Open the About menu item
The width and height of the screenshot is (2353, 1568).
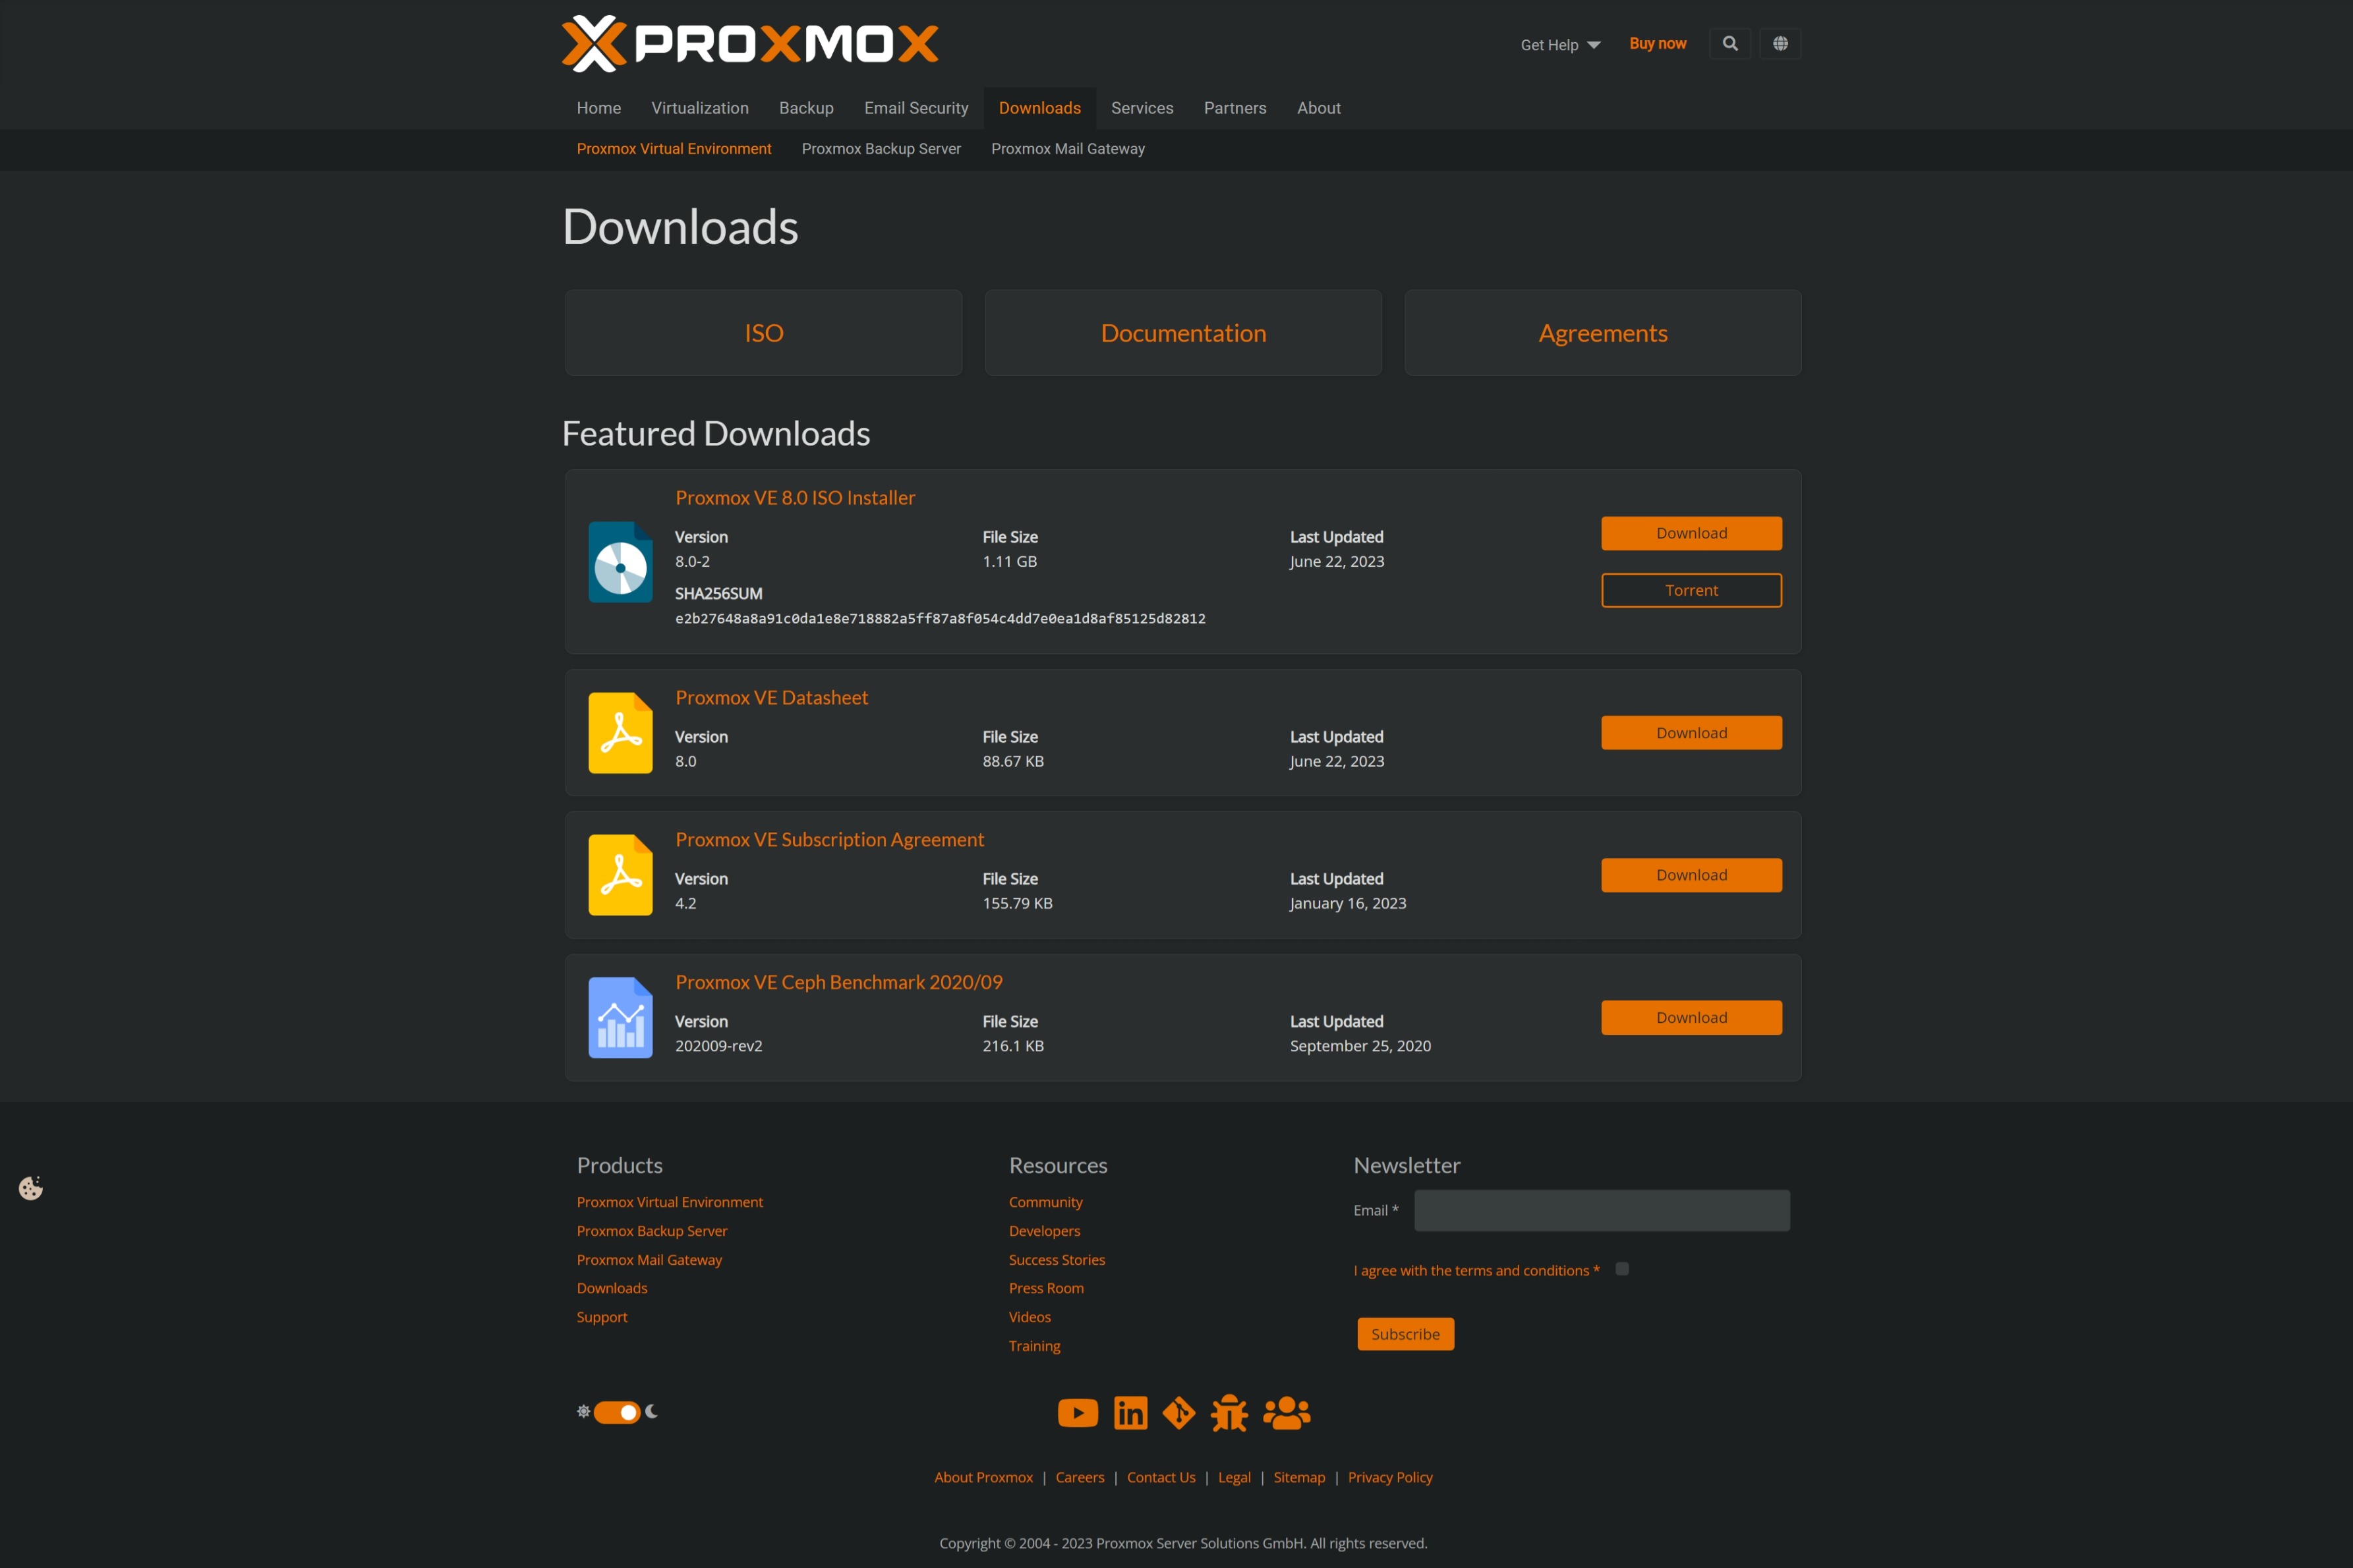pyautogui.click(x=1319, y=108)
